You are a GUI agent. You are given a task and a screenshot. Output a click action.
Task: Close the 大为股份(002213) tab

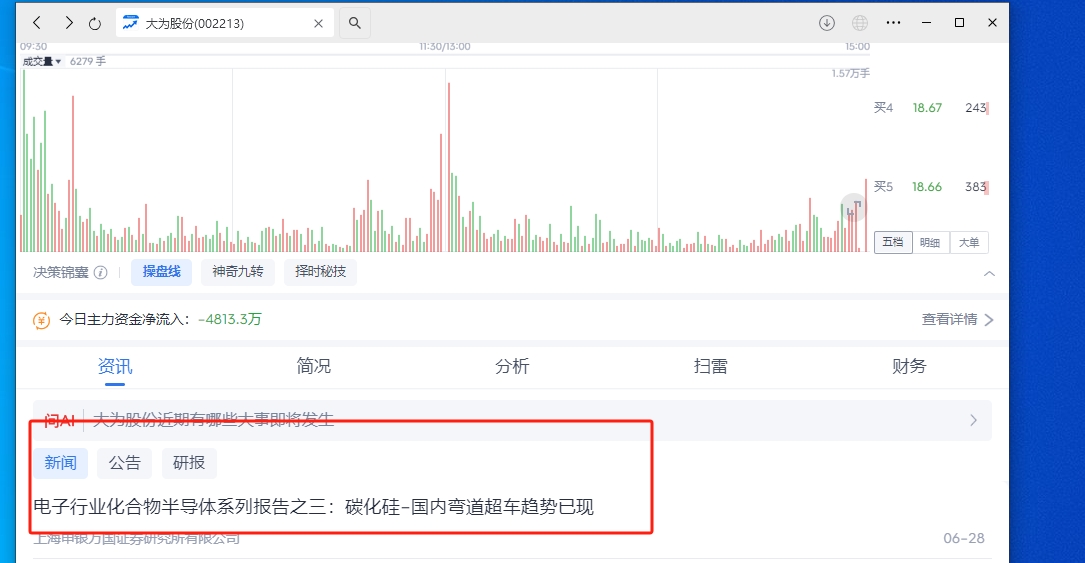click(318, 24)
